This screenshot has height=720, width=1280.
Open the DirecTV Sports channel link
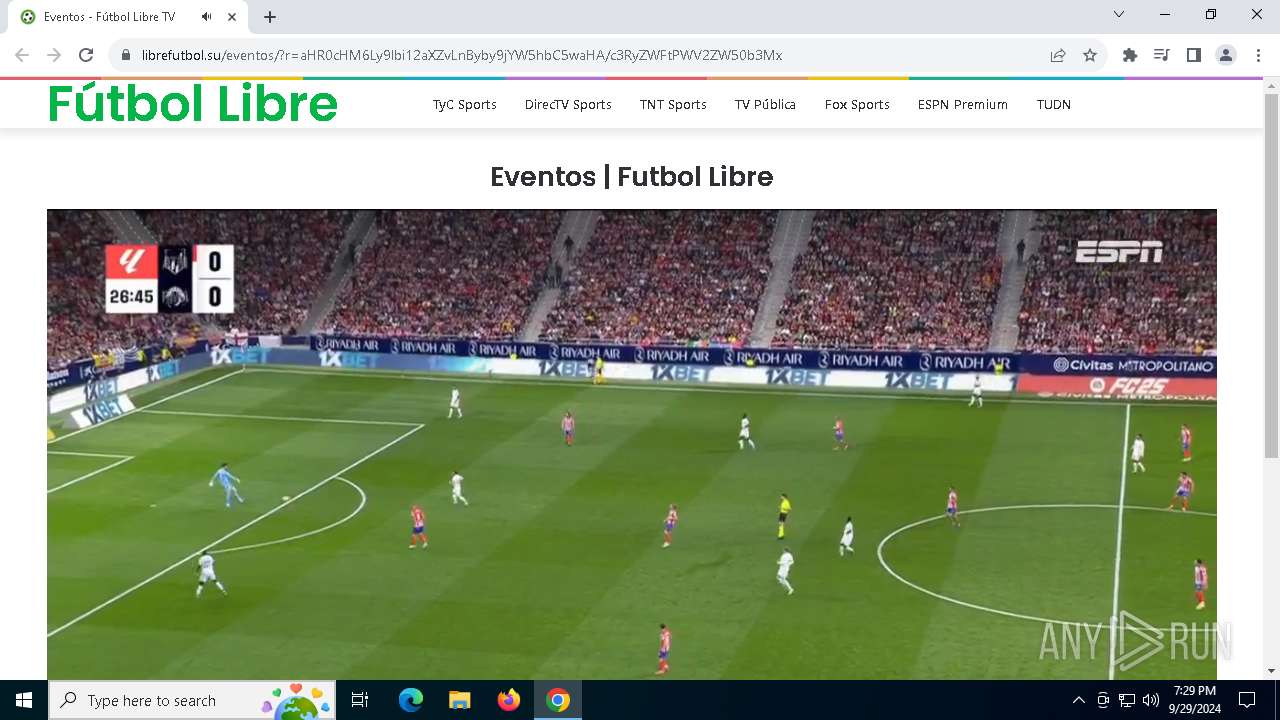click(x=568, y=104)
